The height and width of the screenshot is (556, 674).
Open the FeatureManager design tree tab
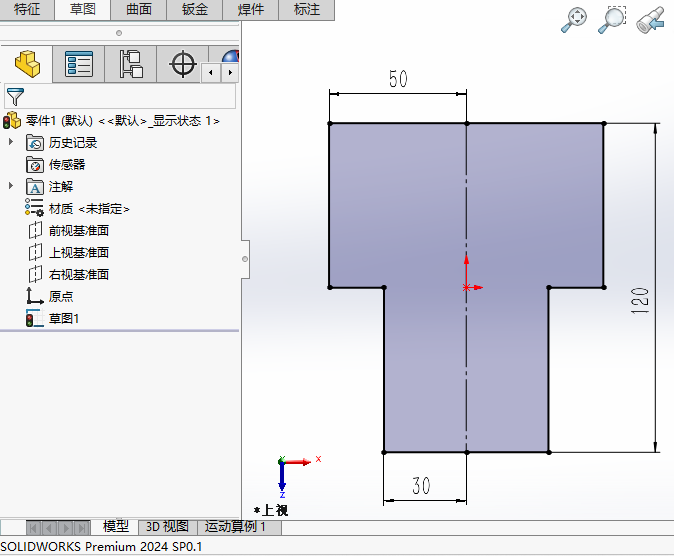tap(27, 64)
